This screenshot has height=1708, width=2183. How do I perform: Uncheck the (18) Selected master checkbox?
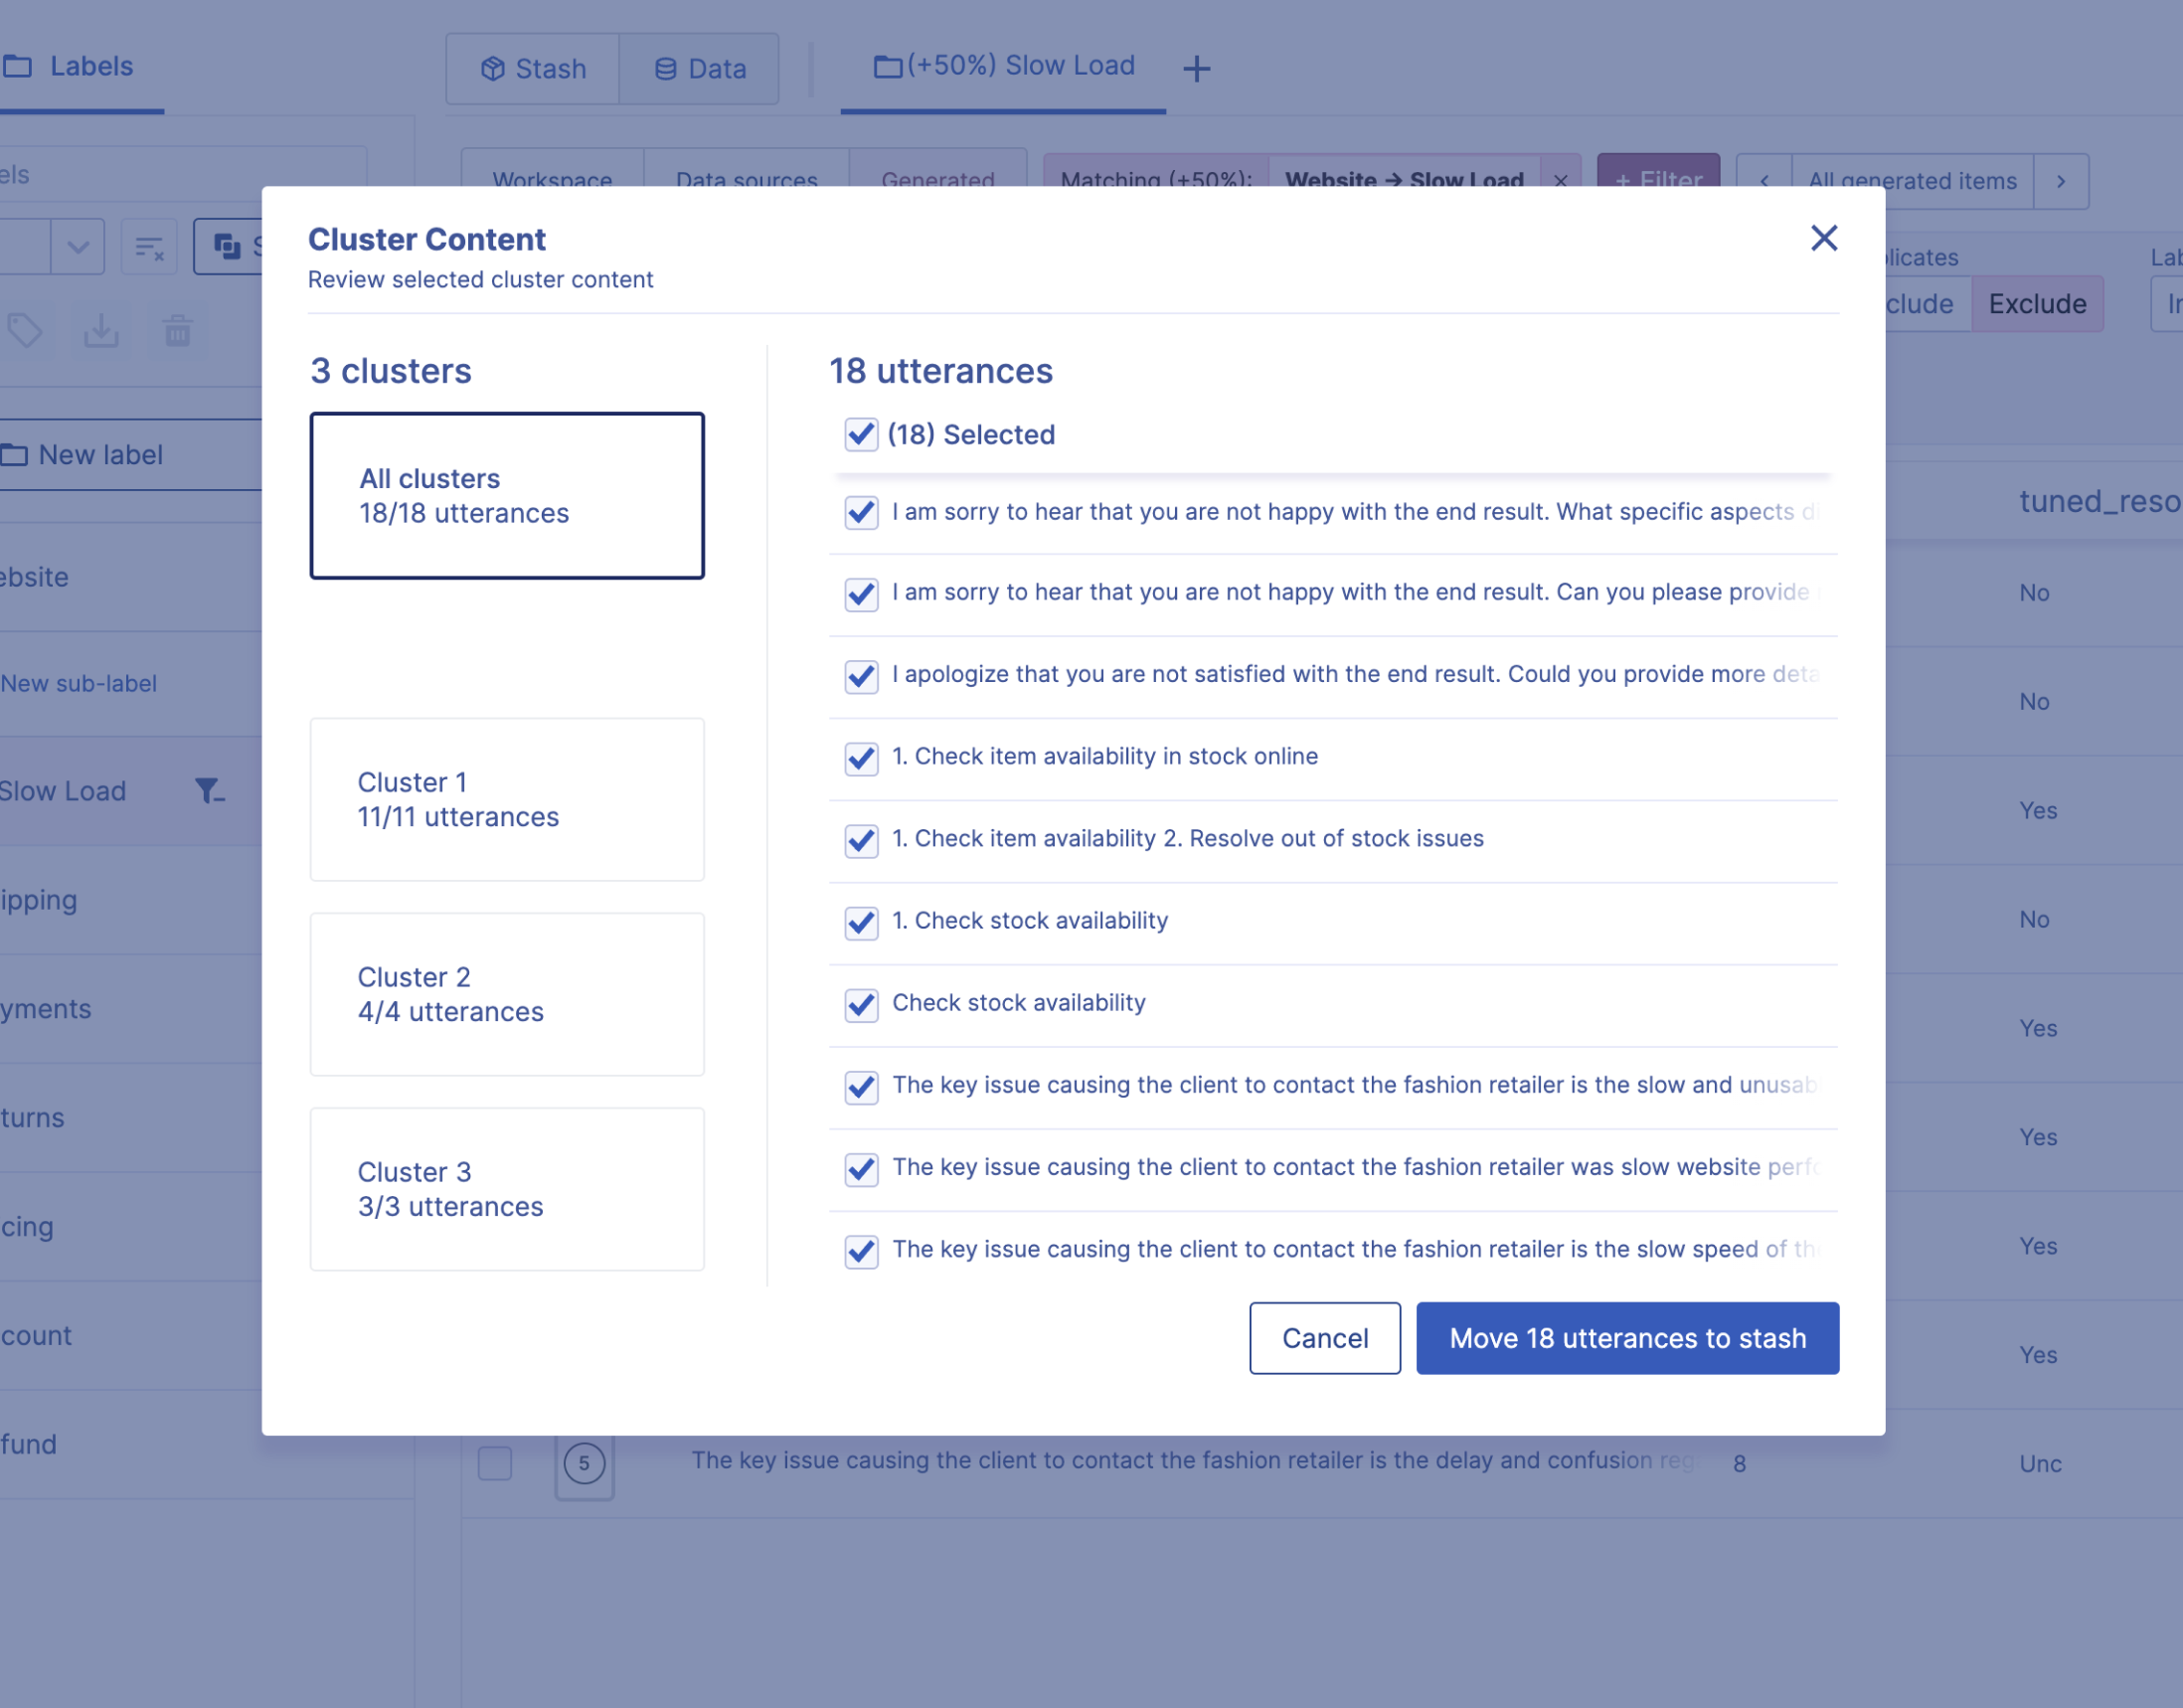(x=861, y=434)
